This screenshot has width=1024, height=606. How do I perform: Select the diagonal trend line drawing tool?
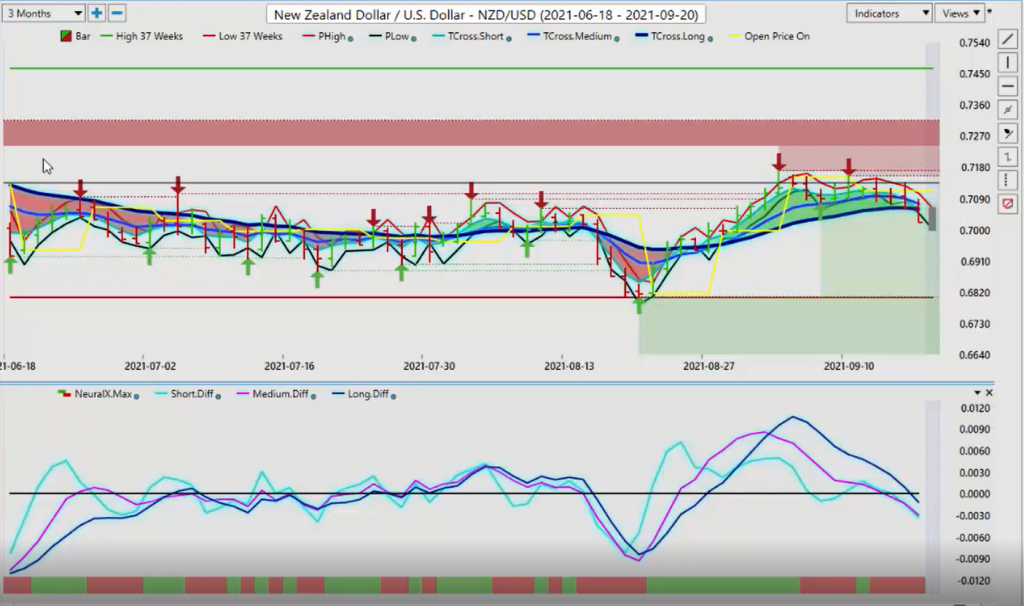1008,40
